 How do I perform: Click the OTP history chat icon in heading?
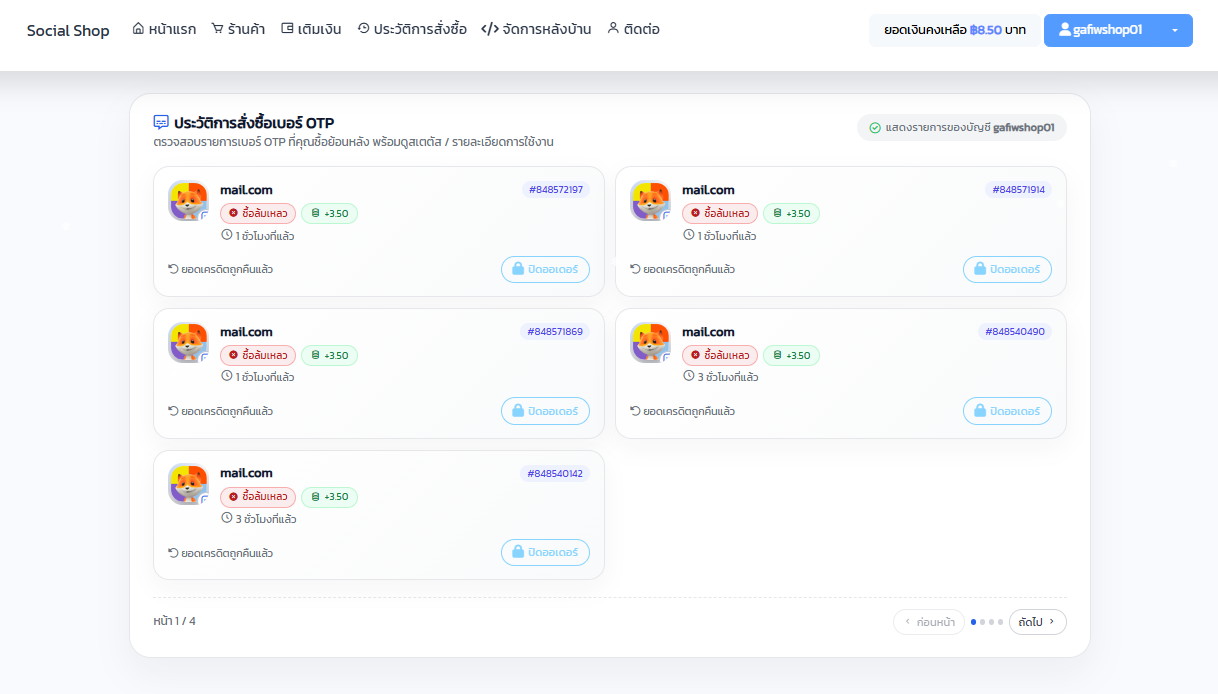[161, 123]
